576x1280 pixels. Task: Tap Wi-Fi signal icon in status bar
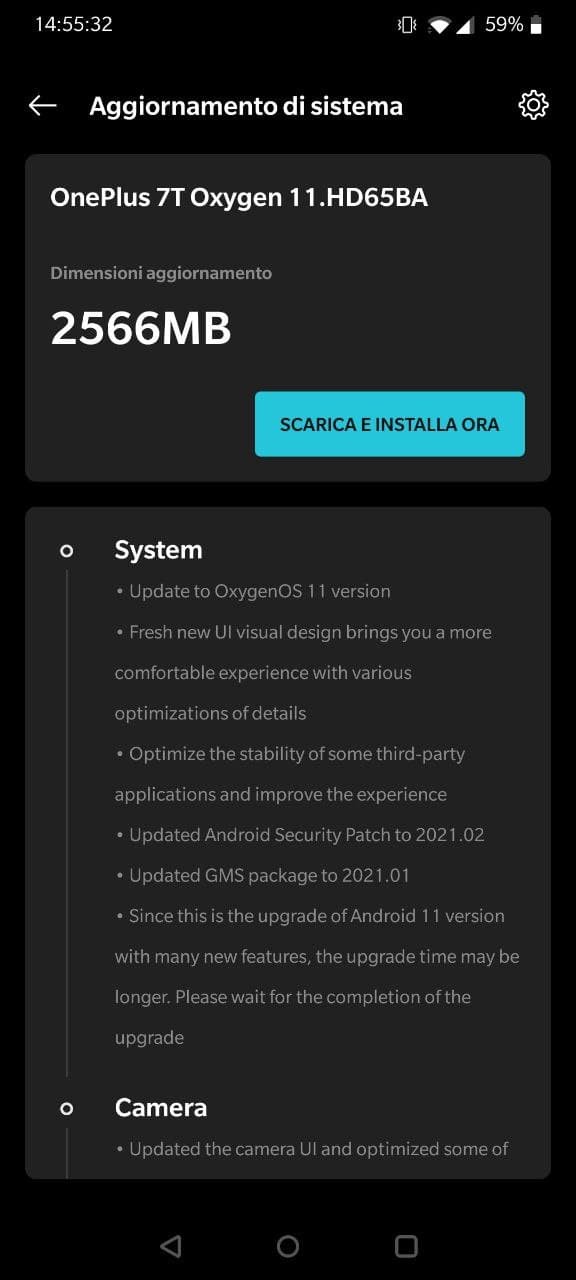(x=438, y=25)
